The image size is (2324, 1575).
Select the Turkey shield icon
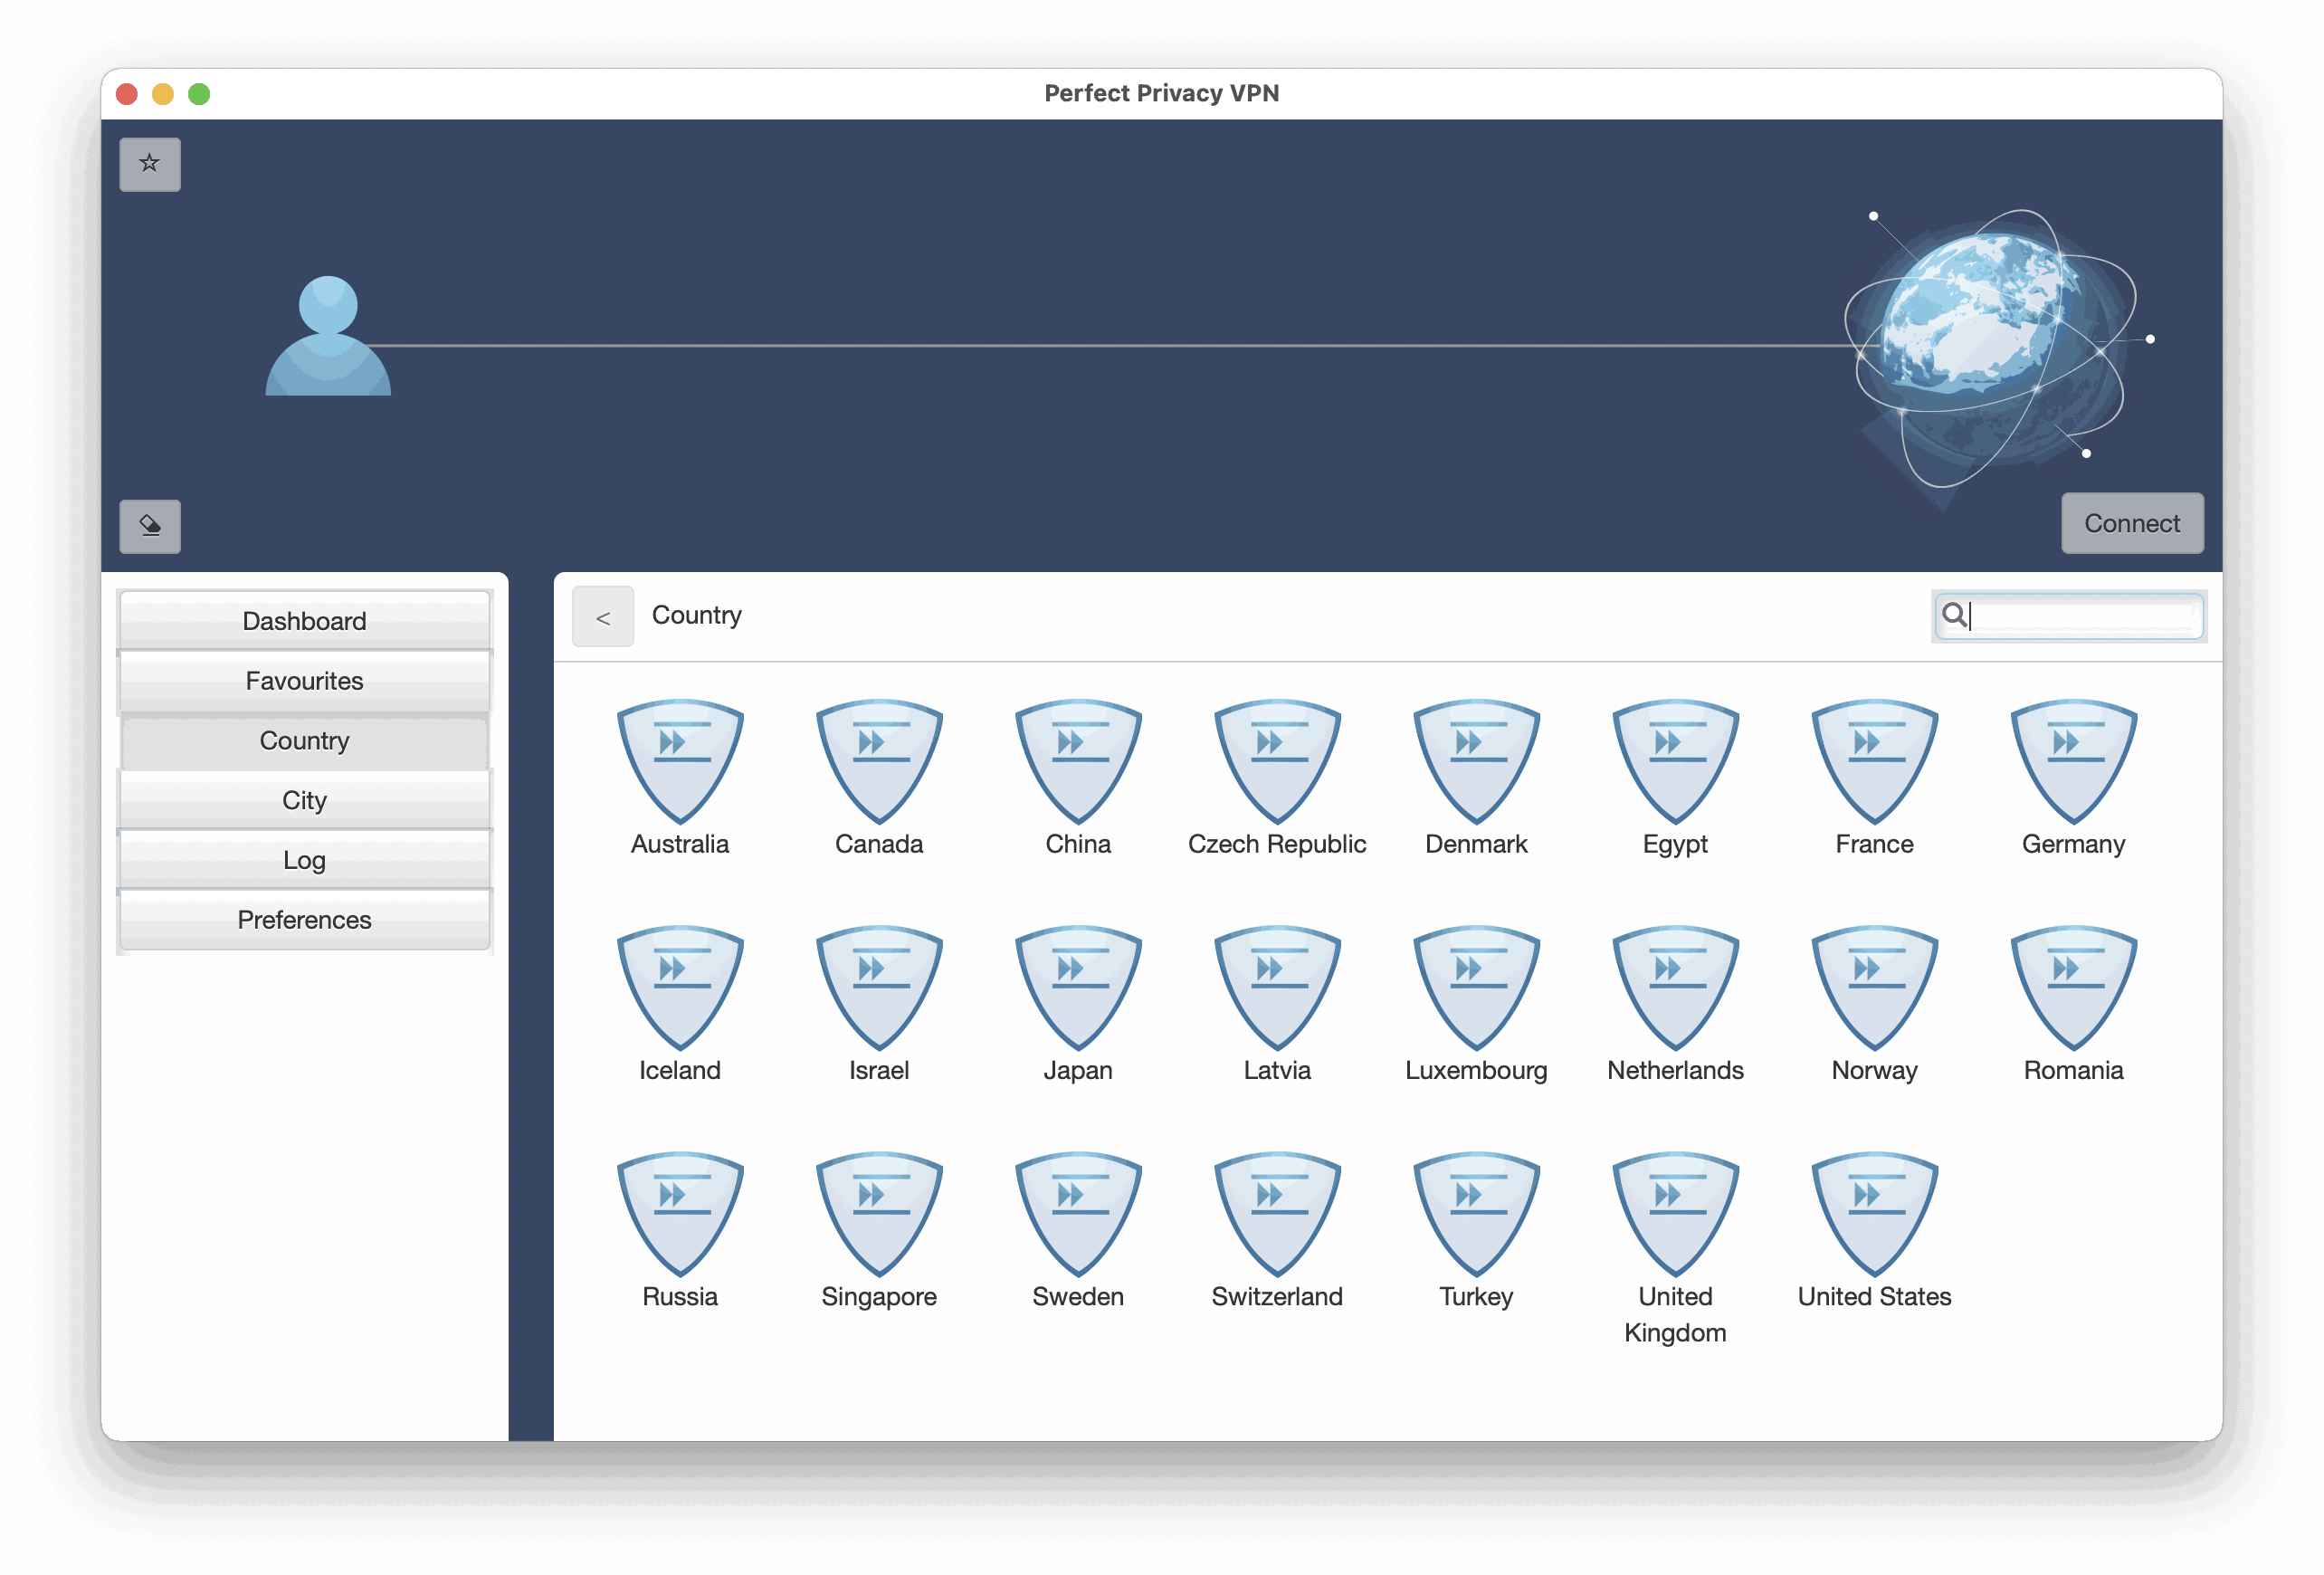coord(1476,1213)
